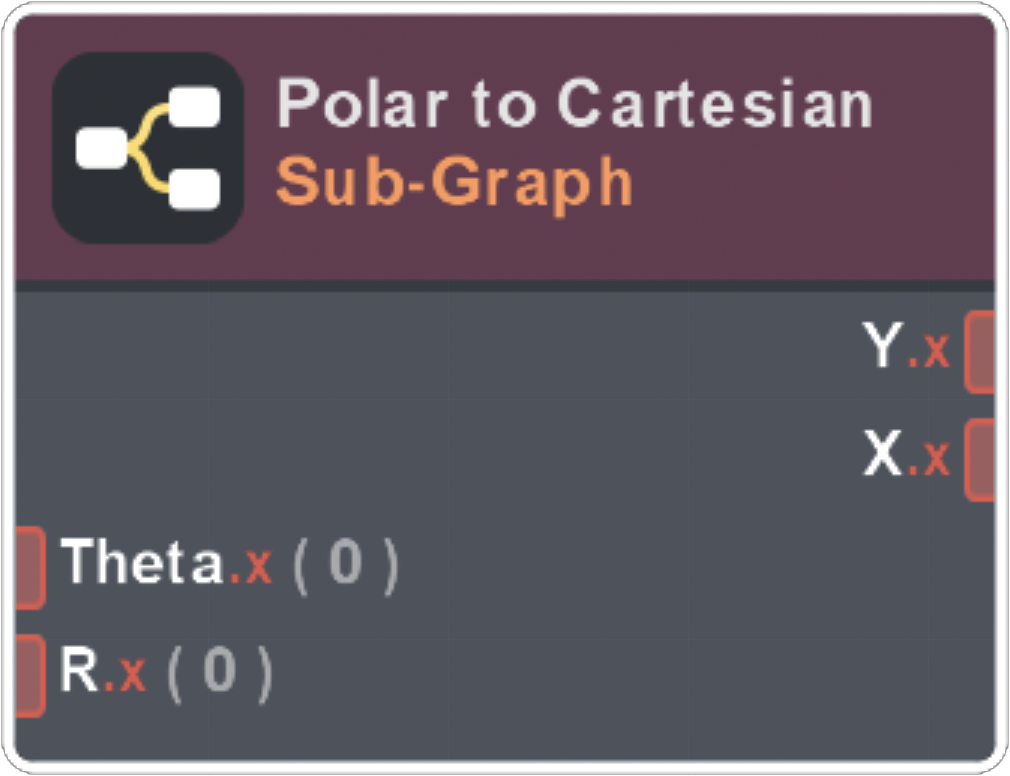
Task: Click the Theta.x input port
Action: click(29, 568)
